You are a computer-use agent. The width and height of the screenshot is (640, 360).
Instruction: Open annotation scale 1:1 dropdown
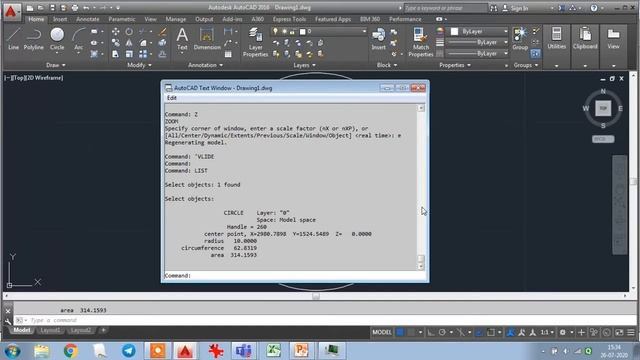pos(547,332)
